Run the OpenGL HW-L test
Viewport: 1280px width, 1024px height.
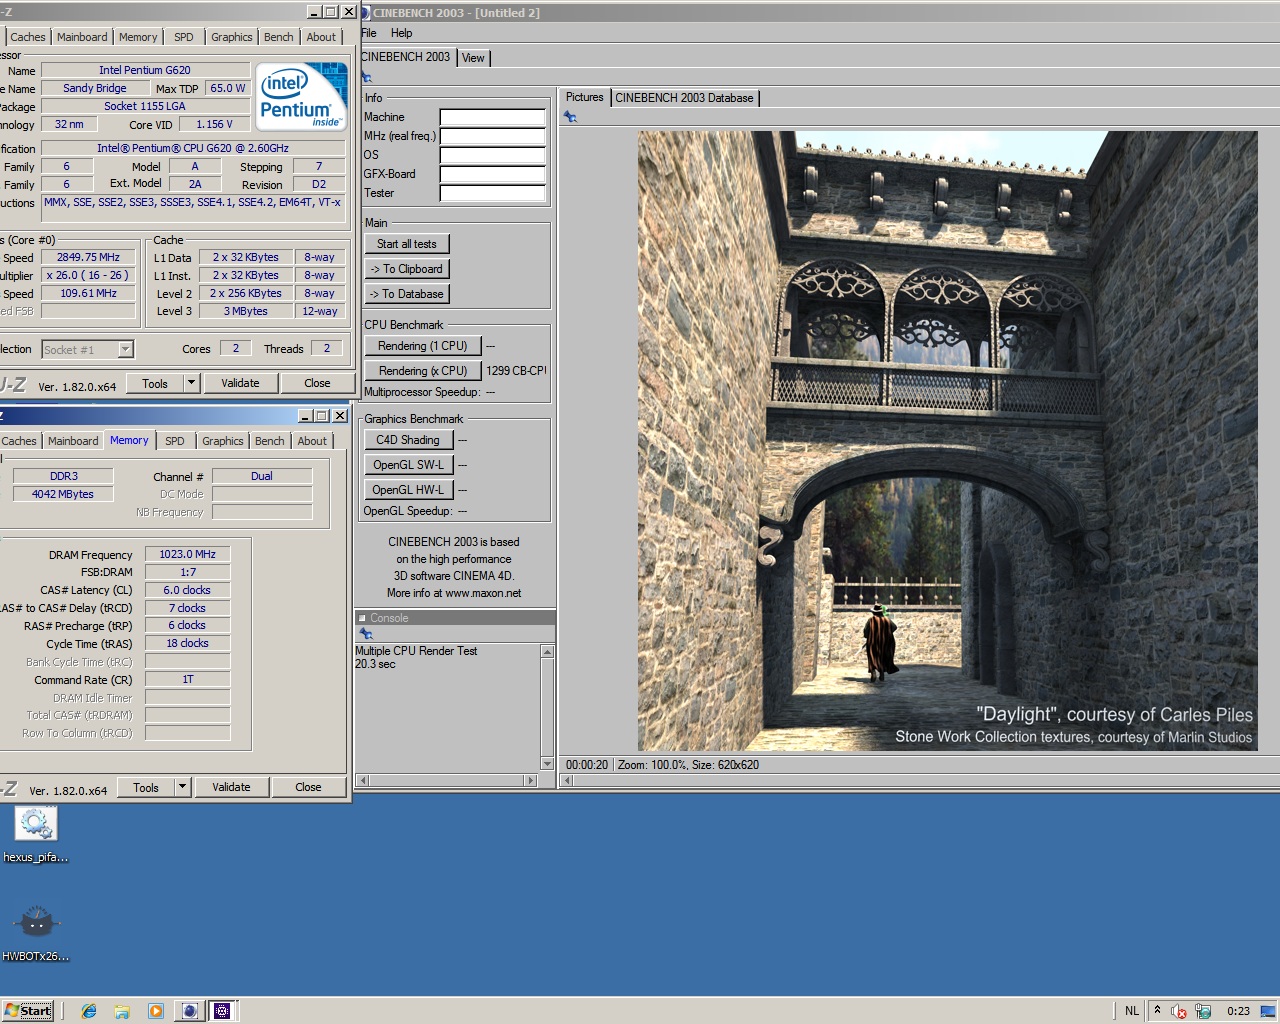pos(408,490)
